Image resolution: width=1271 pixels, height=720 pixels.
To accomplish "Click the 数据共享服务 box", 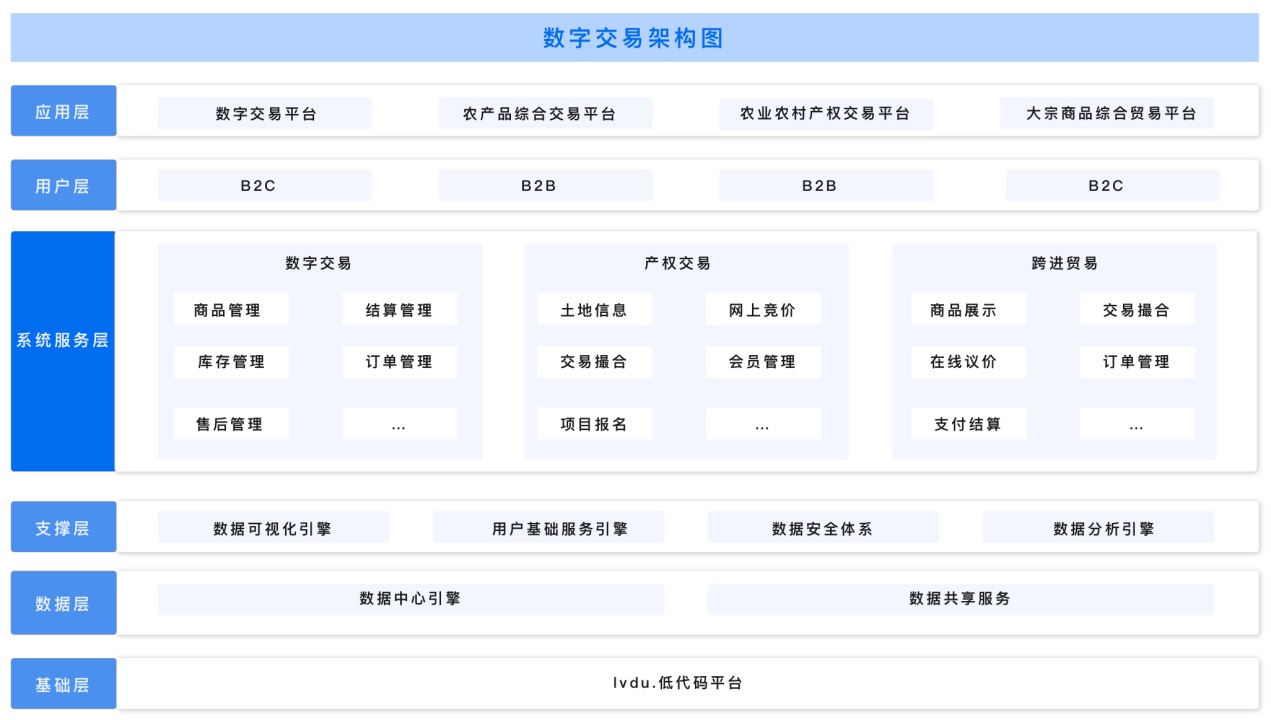I will (x=961, y=599).
